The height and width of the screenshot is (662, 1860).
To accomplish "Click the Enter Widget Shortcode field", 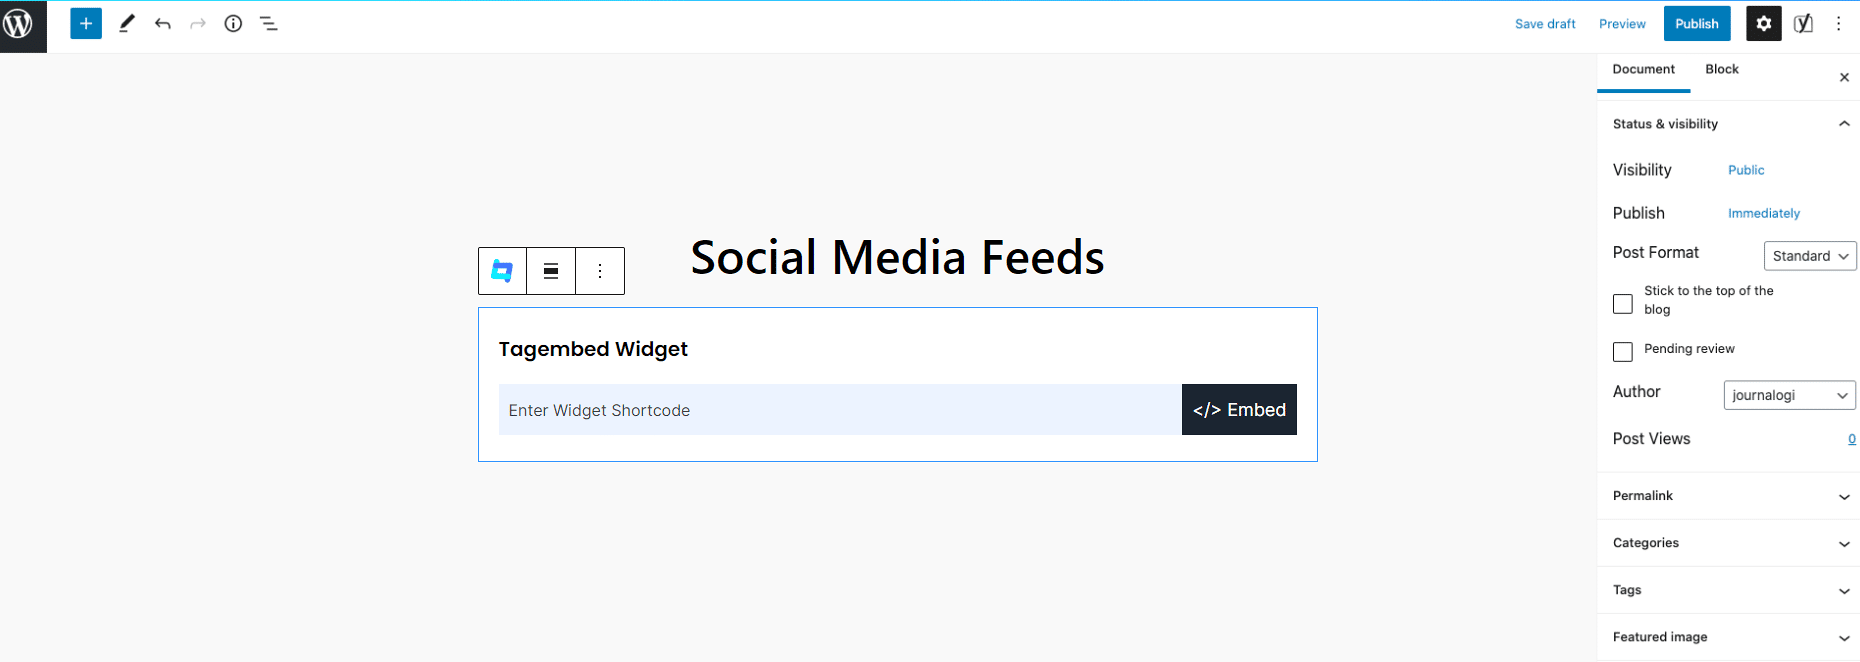I will coord(840,410).
